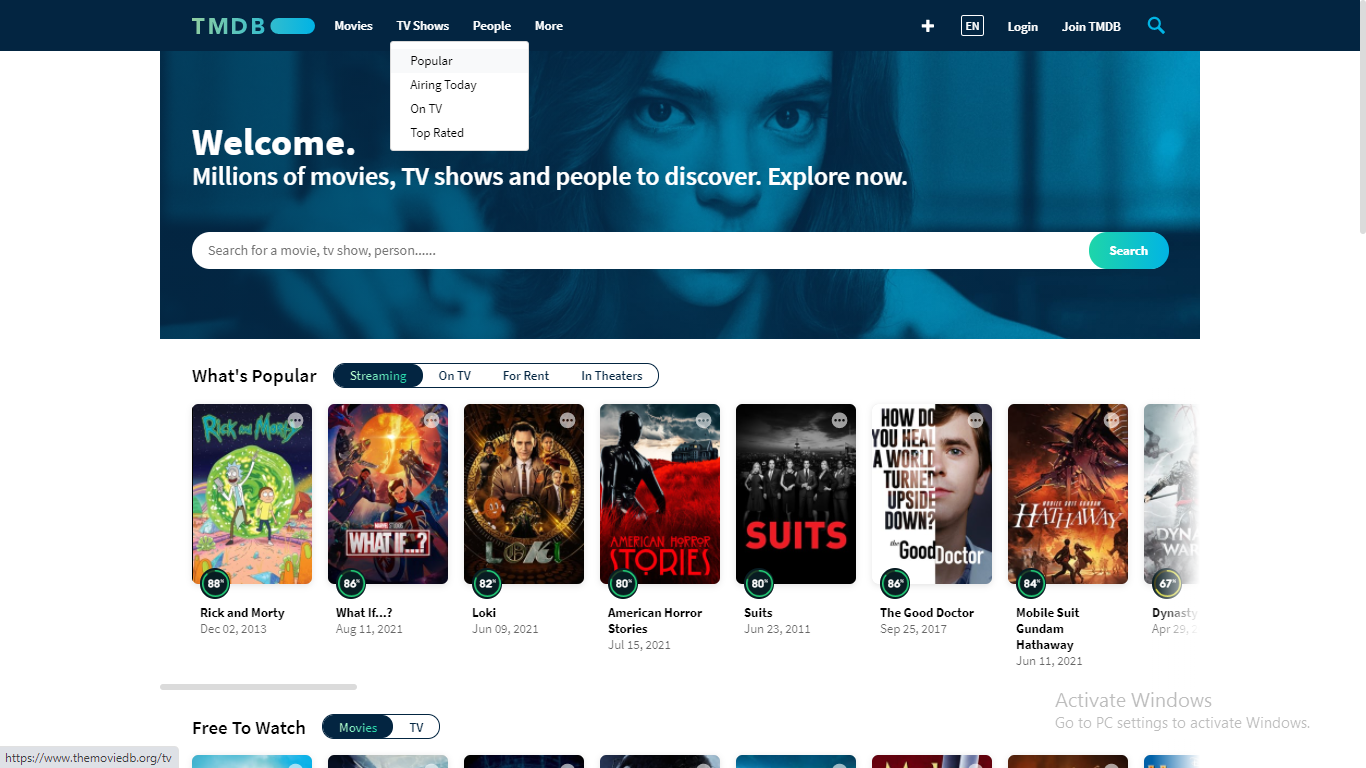Open the Movies menu in header
The width and height of the screenshot is (1366, 768).
[353, 26]
